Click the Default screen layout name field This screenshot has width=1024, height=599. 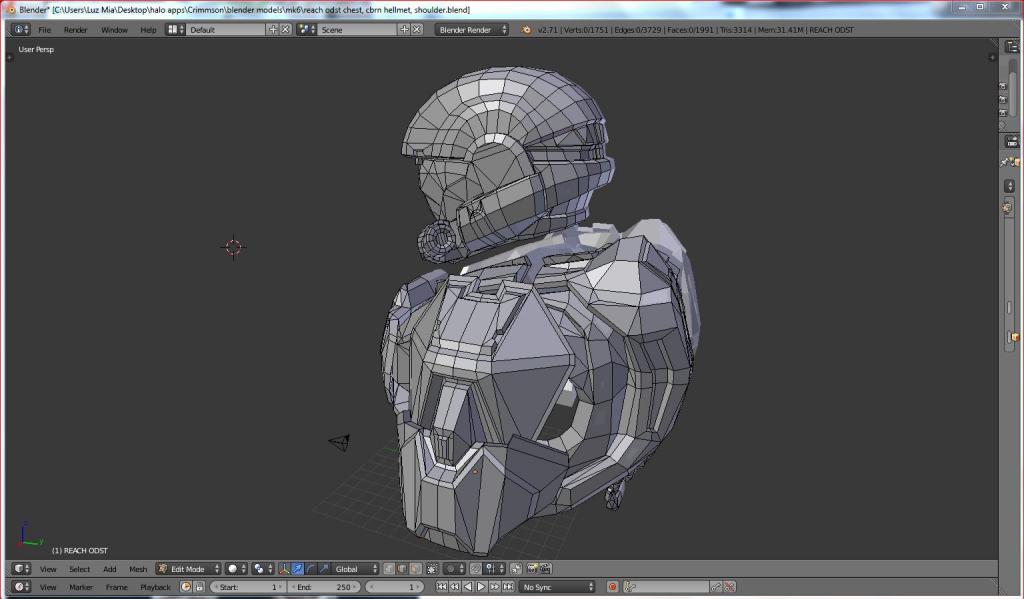coord(226,29)
